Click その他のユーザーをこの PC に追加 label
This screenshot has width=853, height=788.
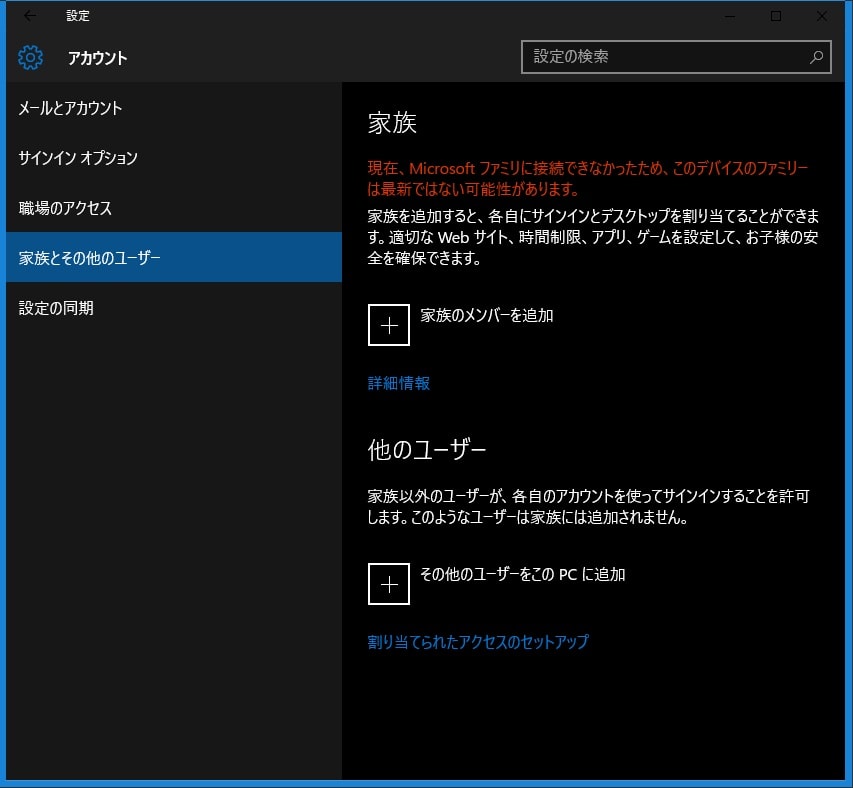click(x=522, y=574)
